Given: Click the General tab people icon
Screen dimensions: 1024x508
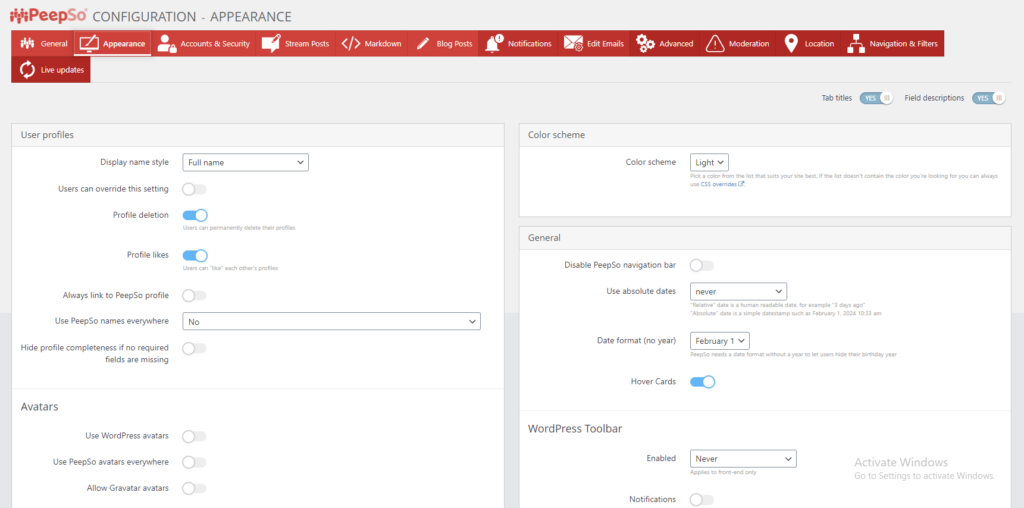Looking at the screenshot, I should coord(27,44).
